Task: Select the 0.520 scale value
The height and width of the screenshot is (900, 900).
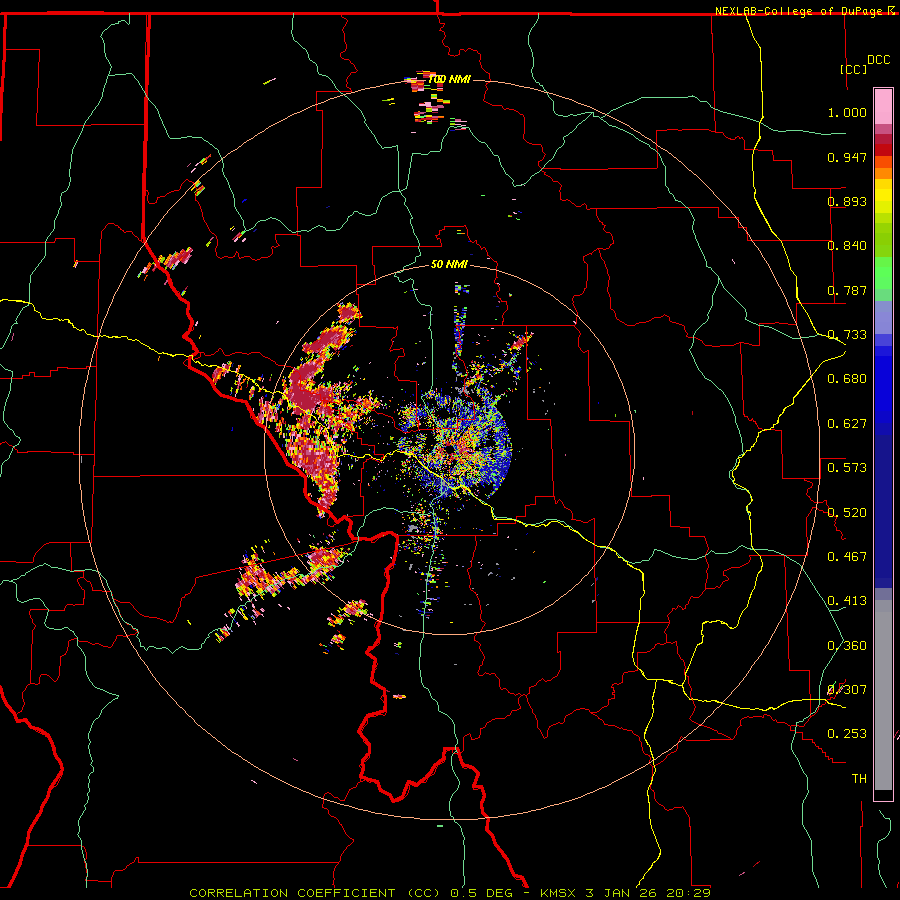Action: (x=847, y=513)
